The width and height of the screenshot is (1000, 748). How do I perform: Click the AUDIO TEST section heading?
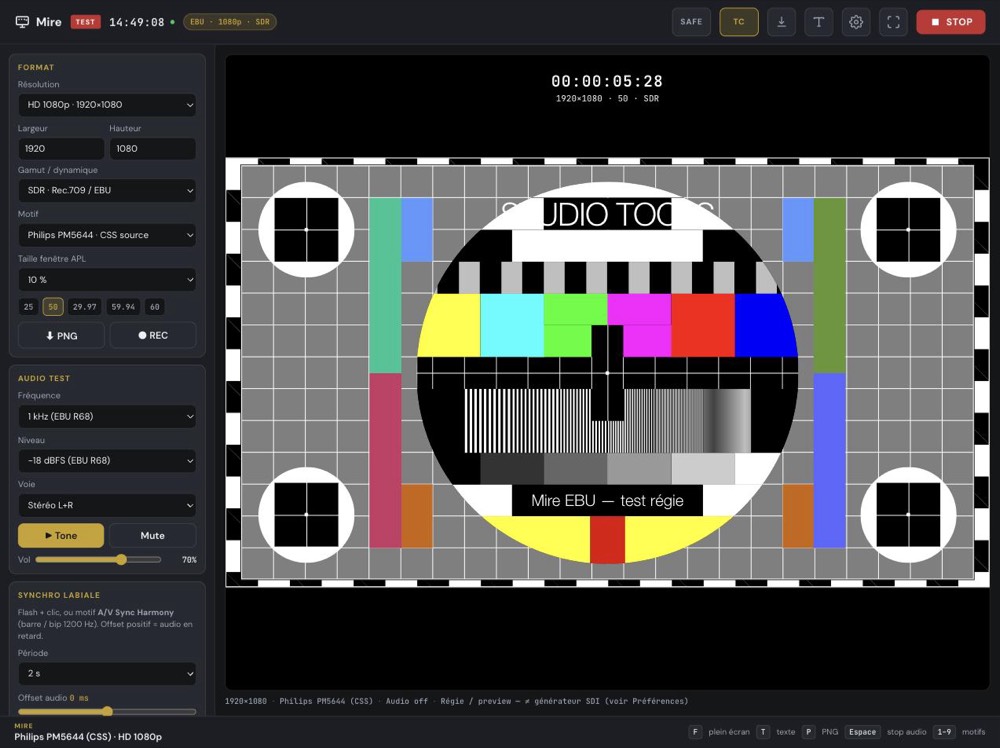click(44, 378)
